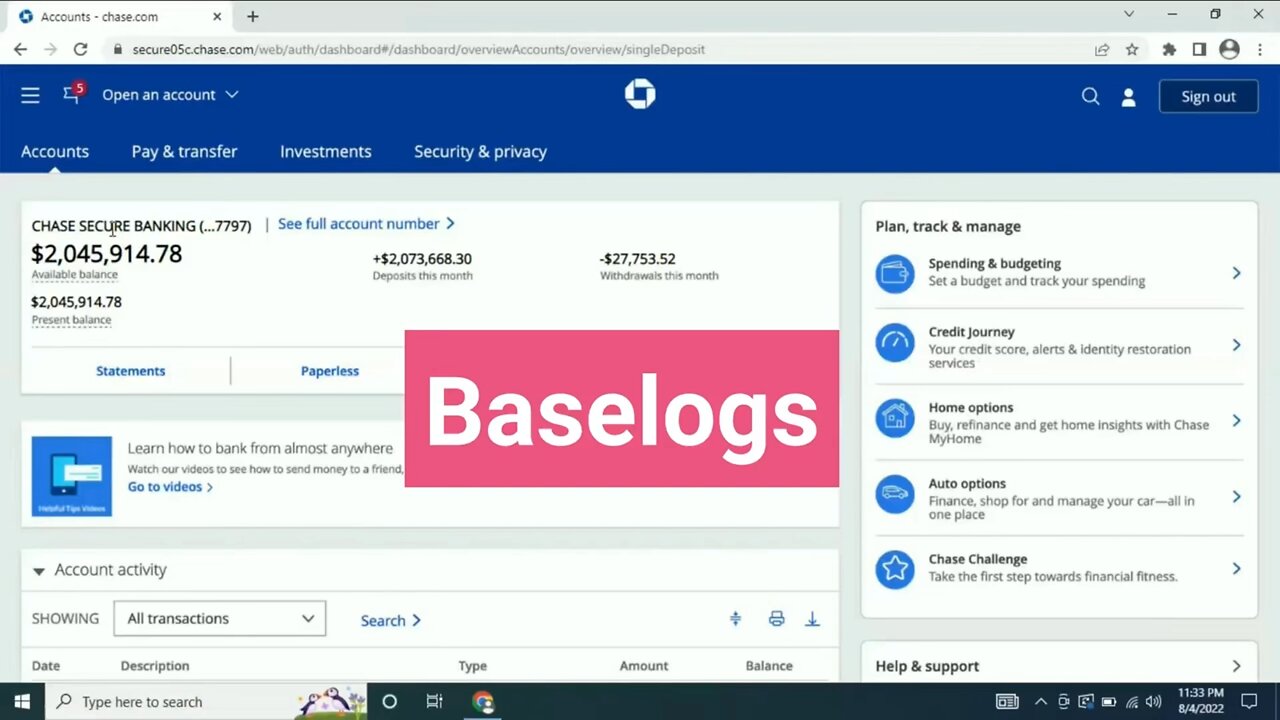Print account activity using printer icon
This screenshot has width=1280, height=720.
(x=776, y=619)
